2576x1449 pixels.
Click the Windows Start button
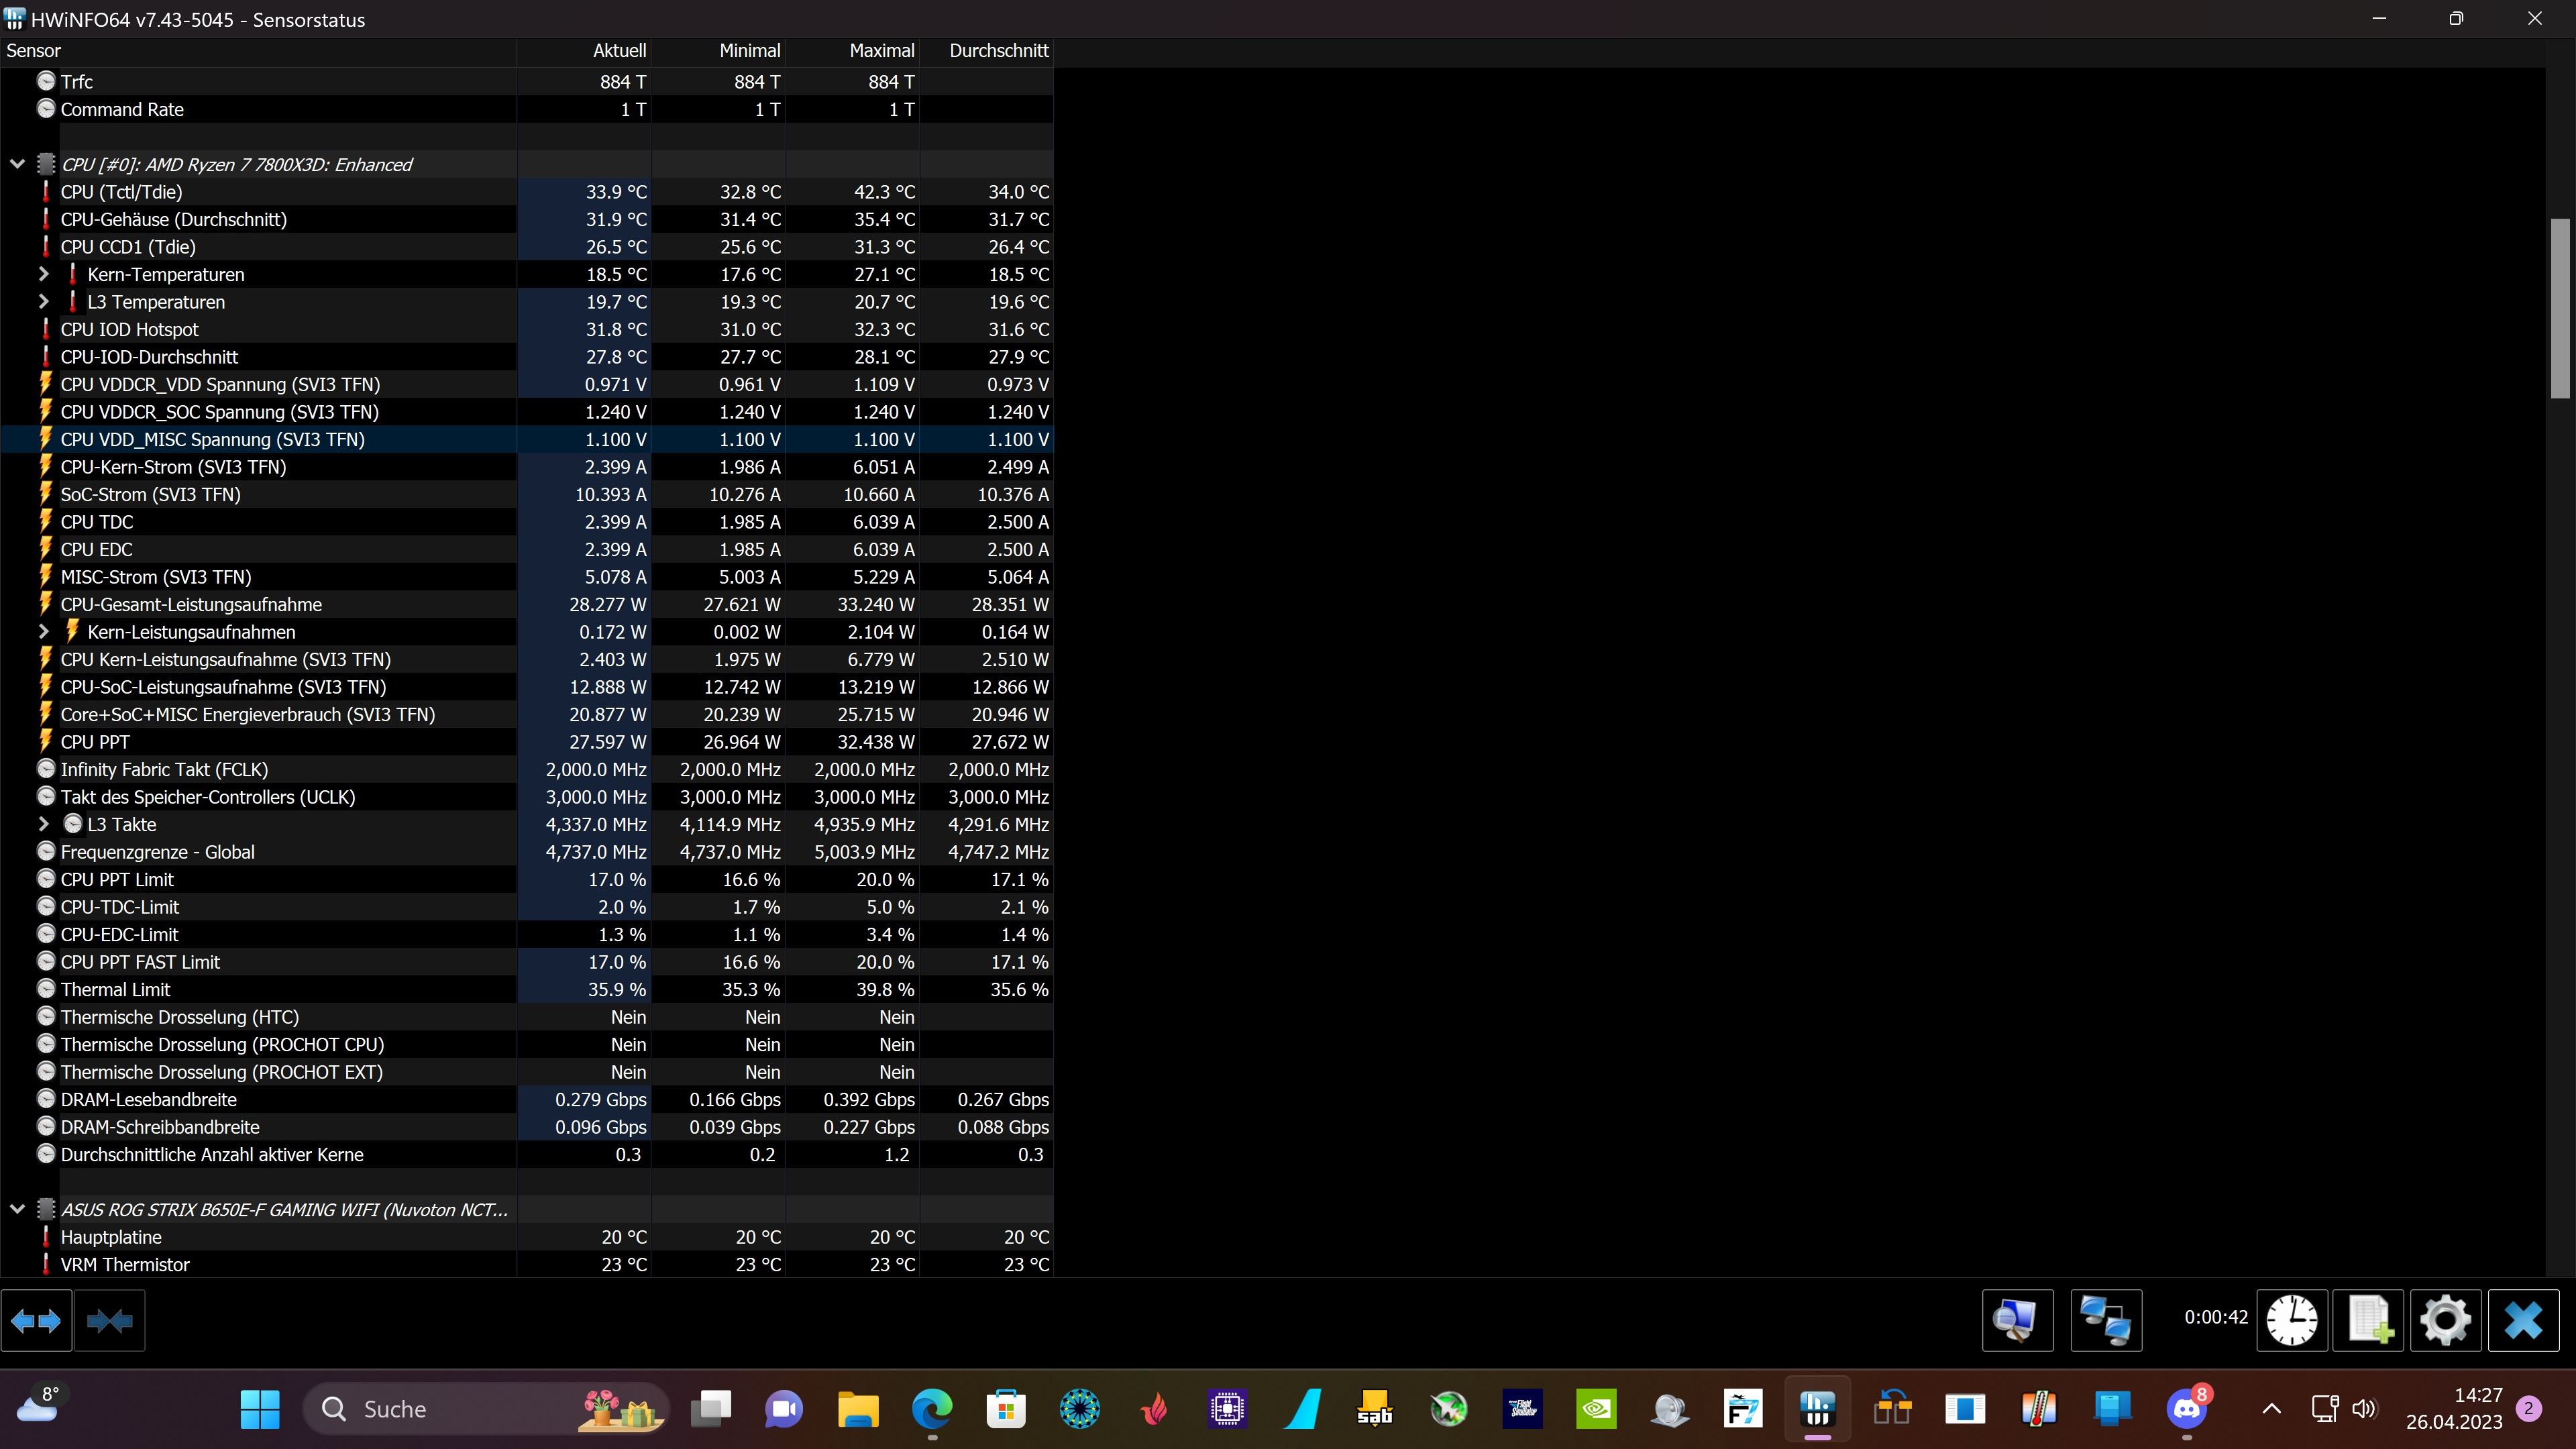click(260, 1409)
